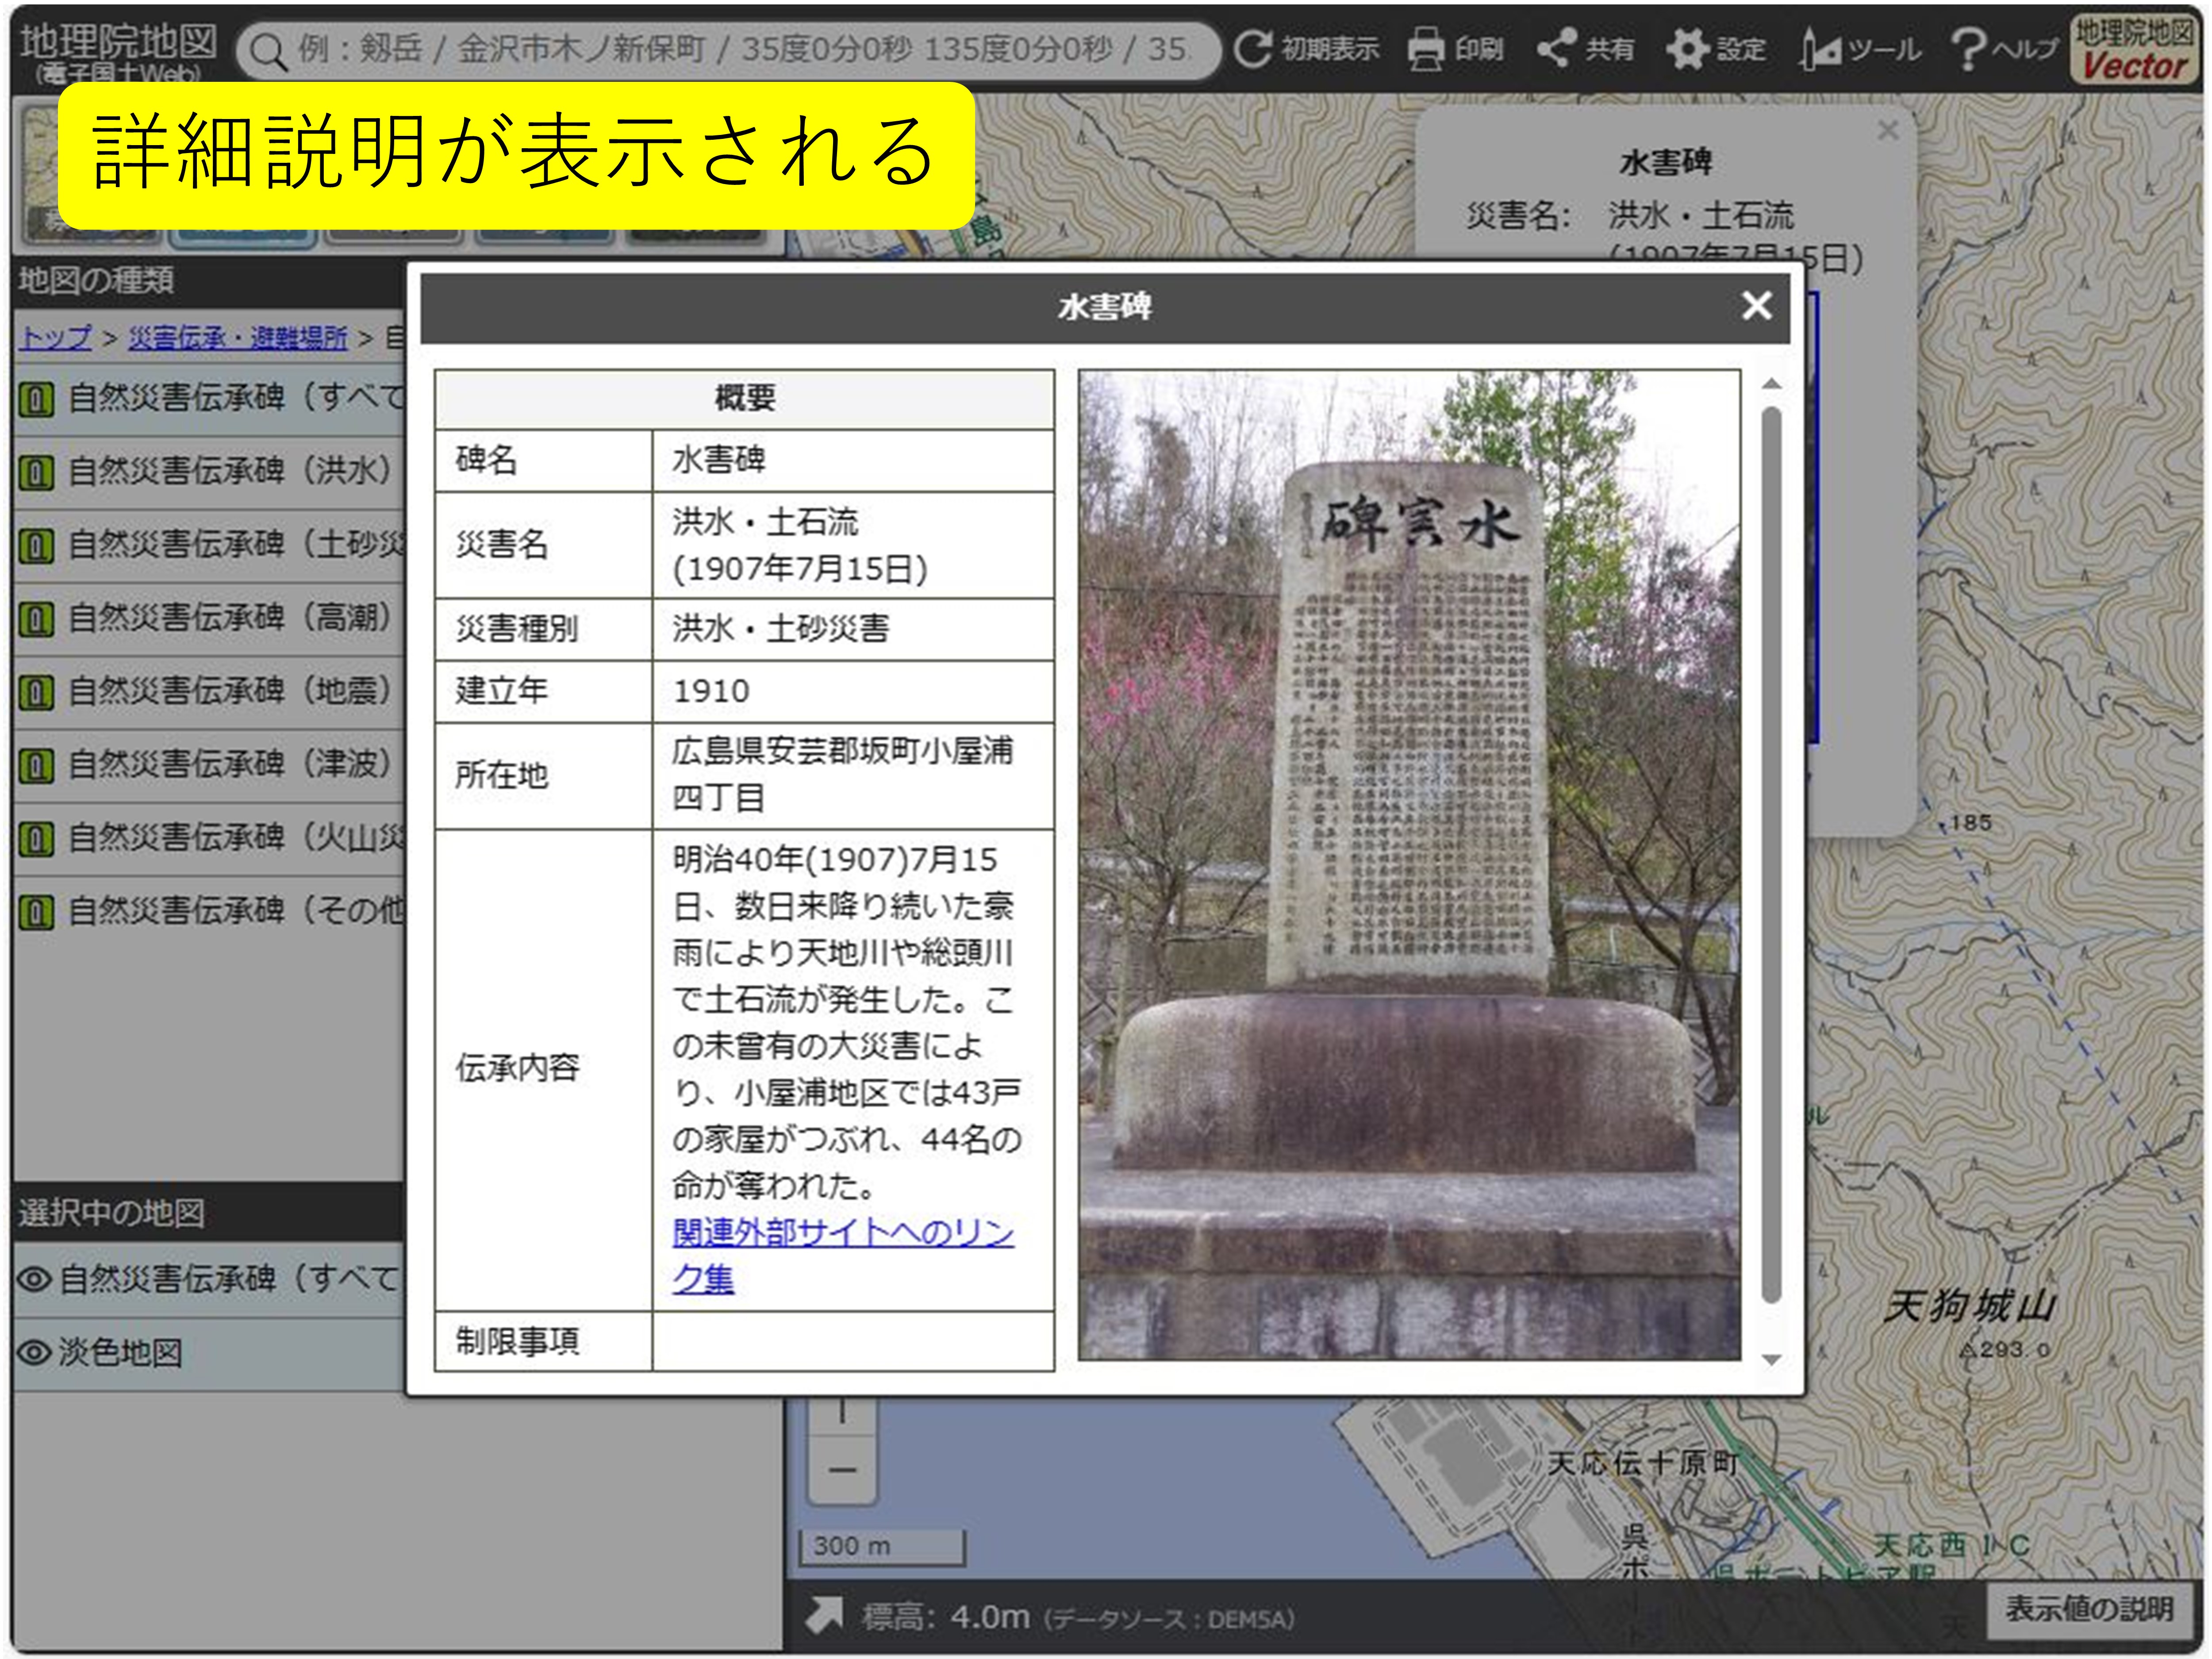Screen dimensions: 2212x1659
Task: Click the 地図の種類 panel header
Action: (208, 281)
